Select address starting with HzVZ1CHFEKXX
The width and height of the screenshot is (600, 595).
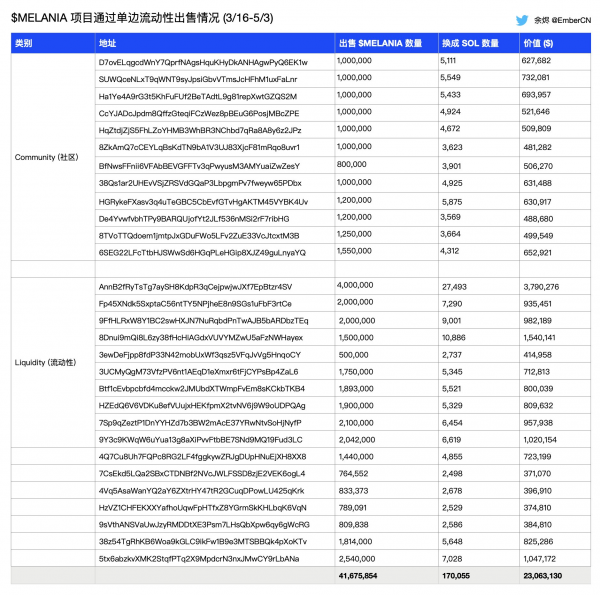(202, 508)
